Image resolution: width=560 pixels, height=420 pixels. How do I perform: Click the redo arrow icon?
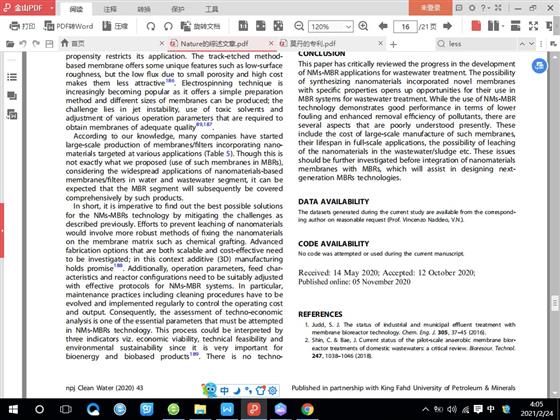coord(36,44)
